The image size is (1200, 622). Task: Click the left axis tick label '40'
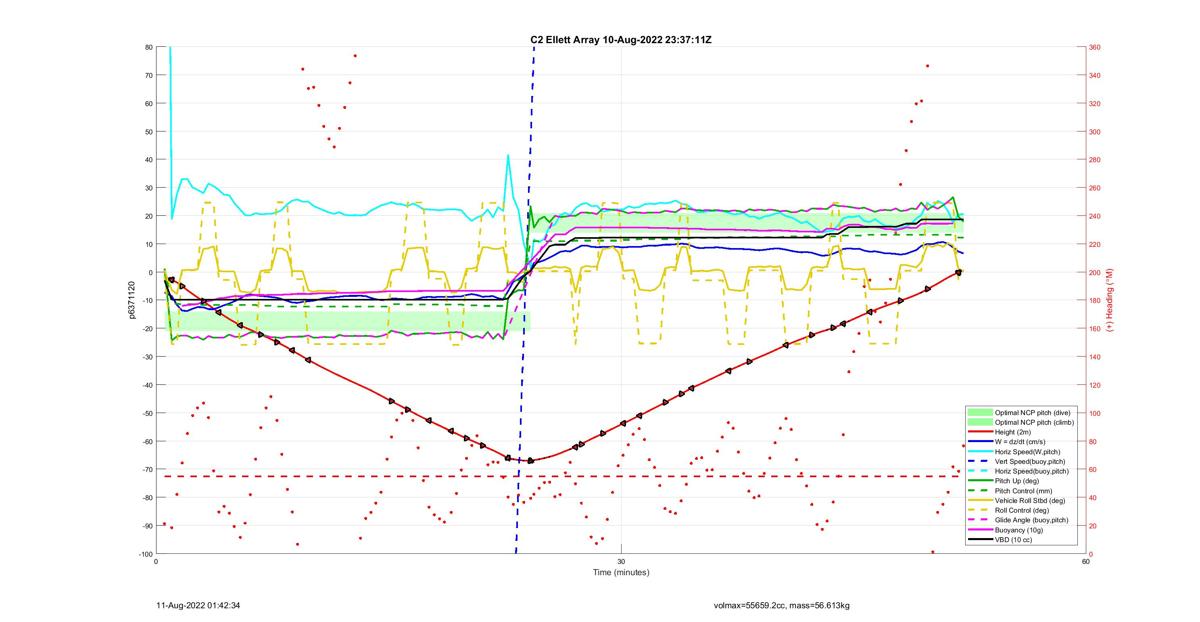[148, 160]
